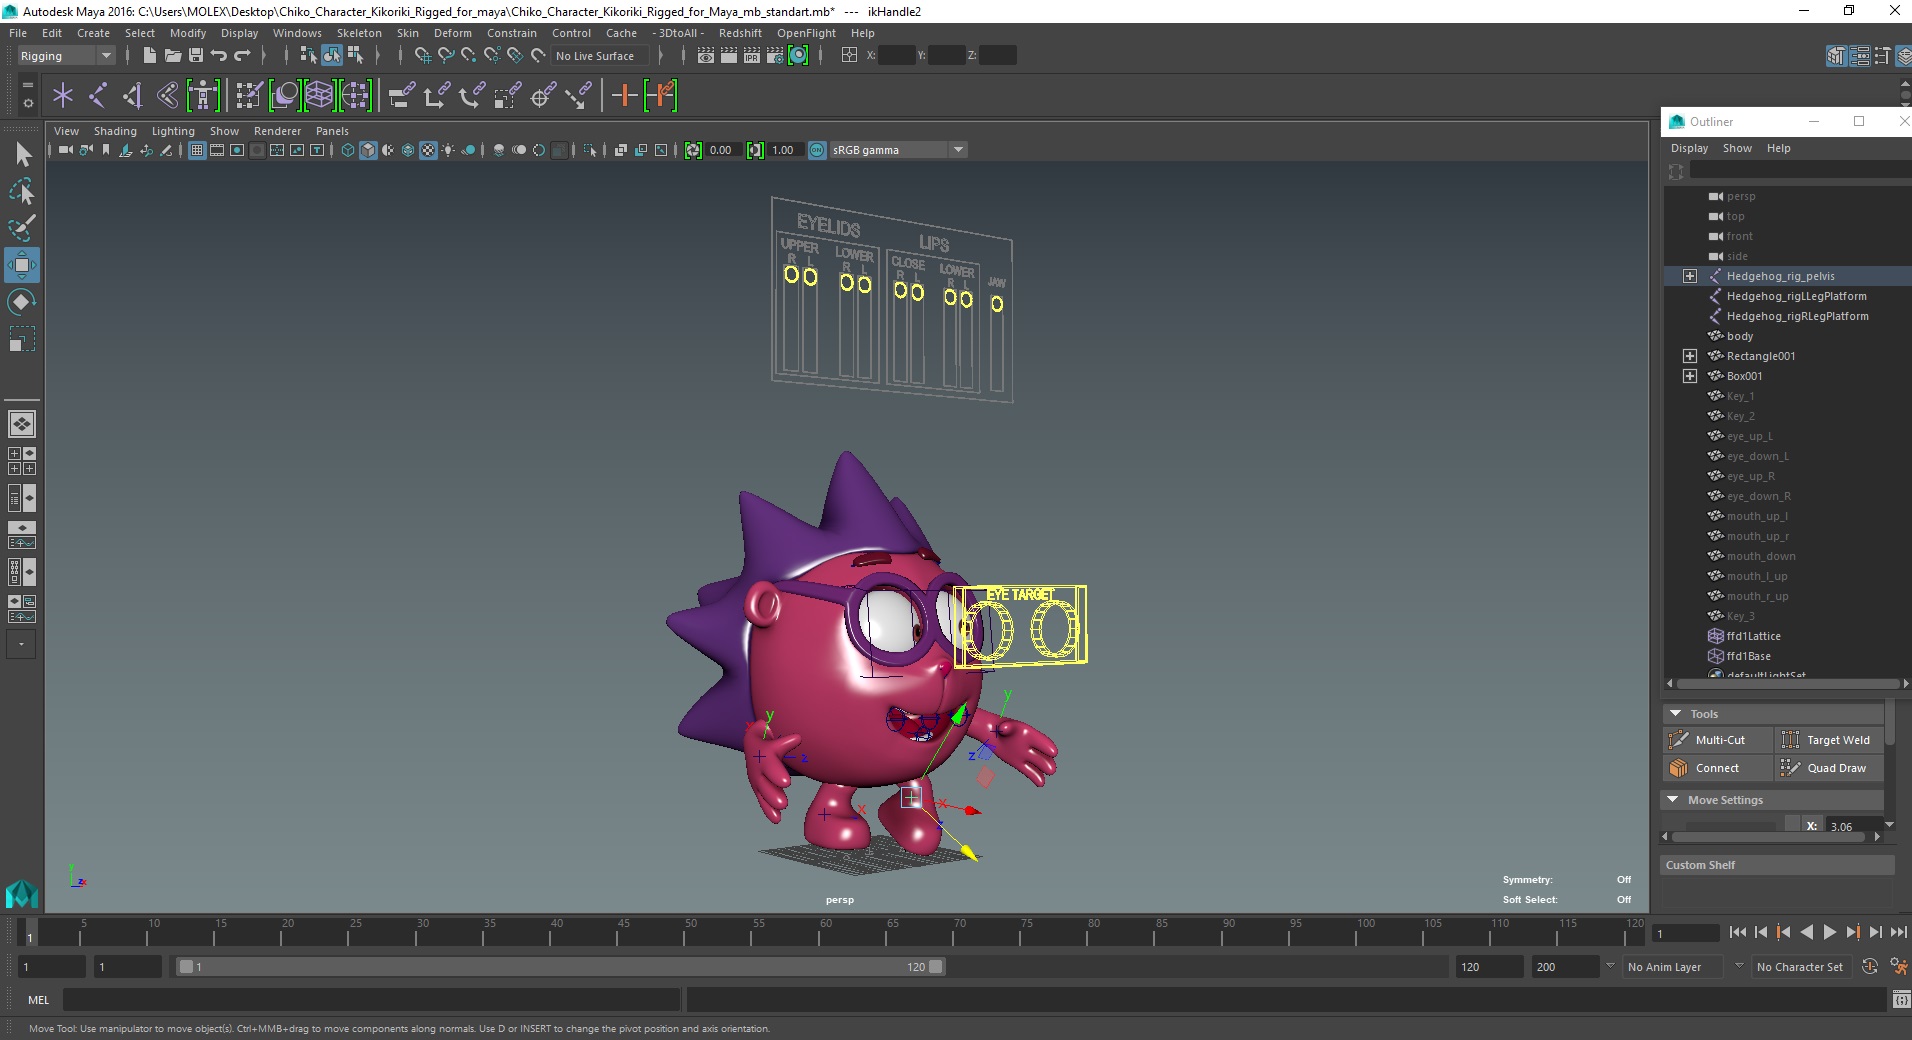This screenshot has width=1912, height=1040.
Task: Click the Multi-Cut tool button
Action: 1718,740
